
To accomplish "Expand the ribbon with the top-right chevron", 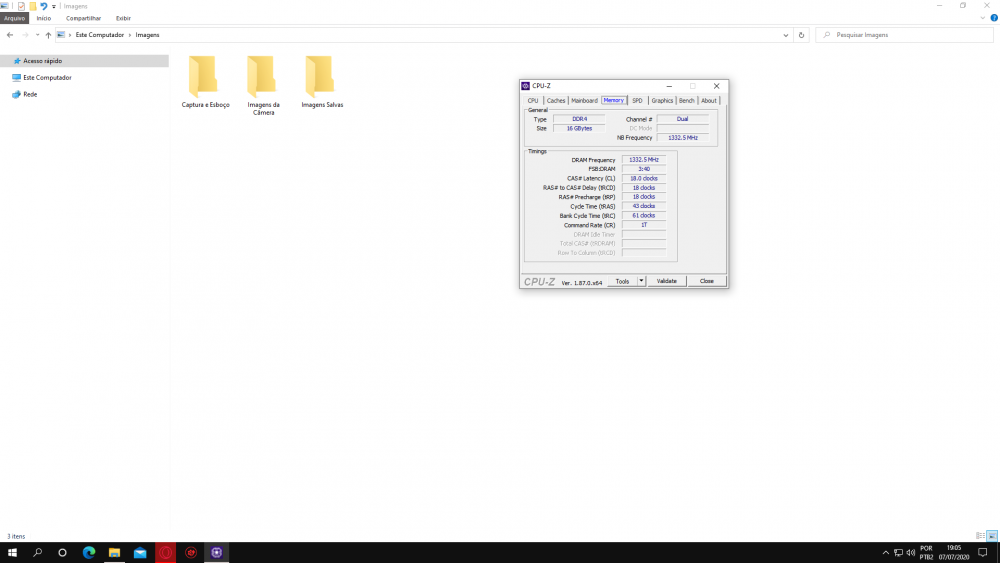I will (981, 18).
